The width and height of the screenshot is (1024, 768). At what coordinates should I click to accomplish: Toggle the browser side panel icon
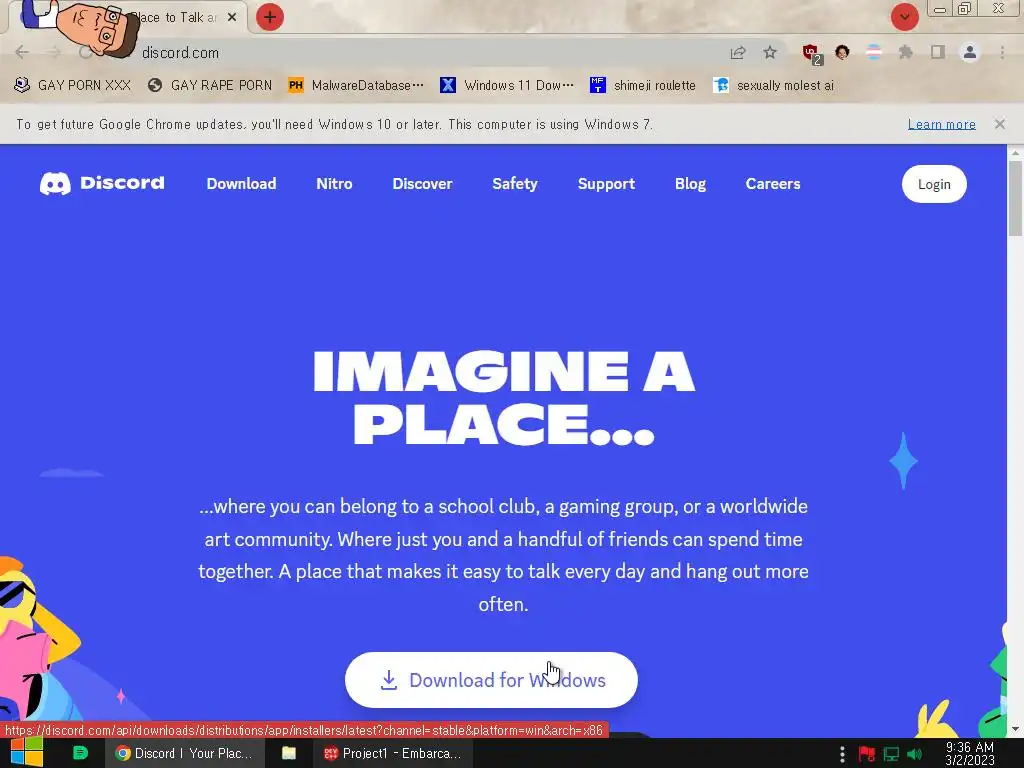(x=938, y=53)
